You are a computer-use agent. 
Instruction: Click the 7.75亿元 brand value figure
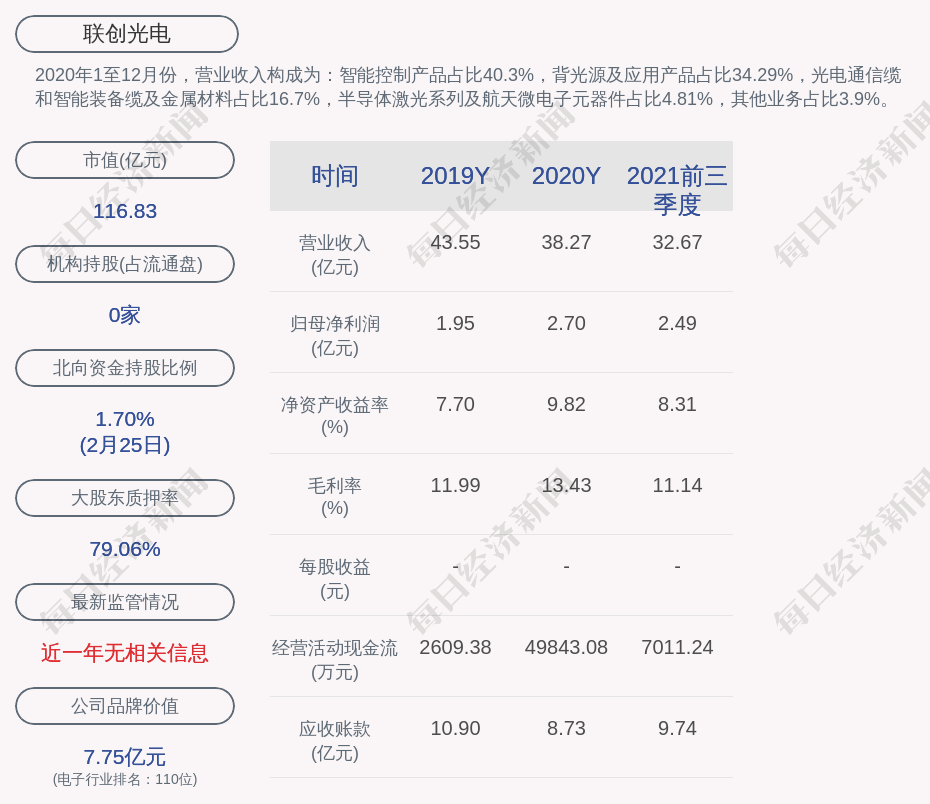coord(125,757)
